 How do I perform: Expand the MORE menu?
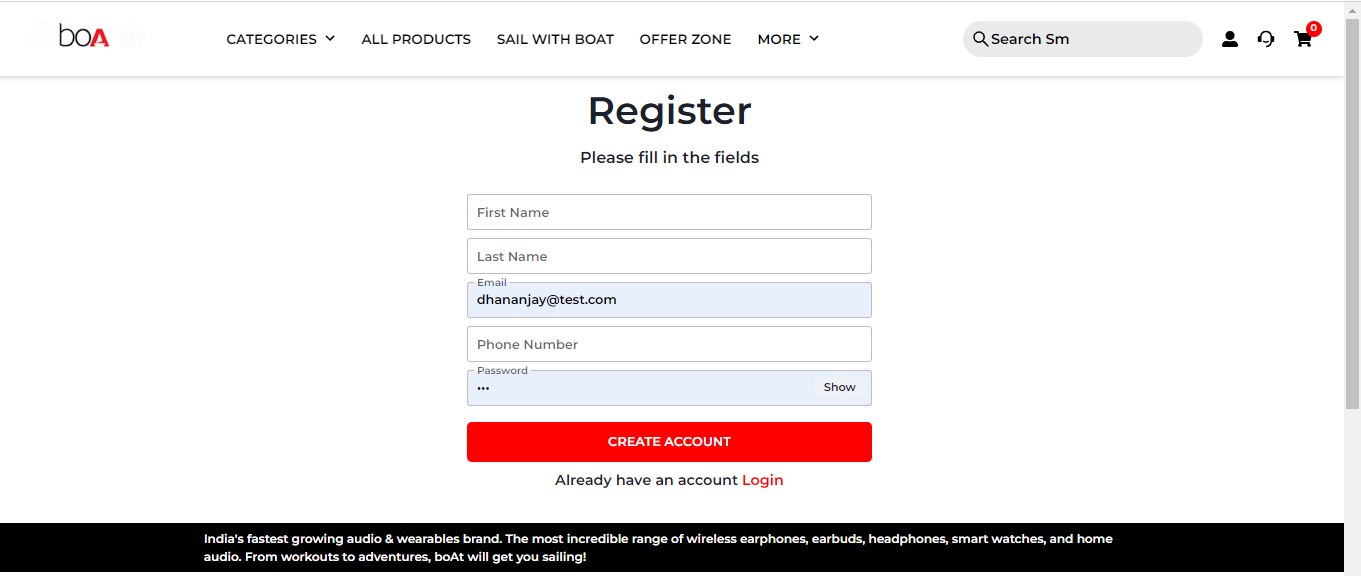(x=787, y=39)
